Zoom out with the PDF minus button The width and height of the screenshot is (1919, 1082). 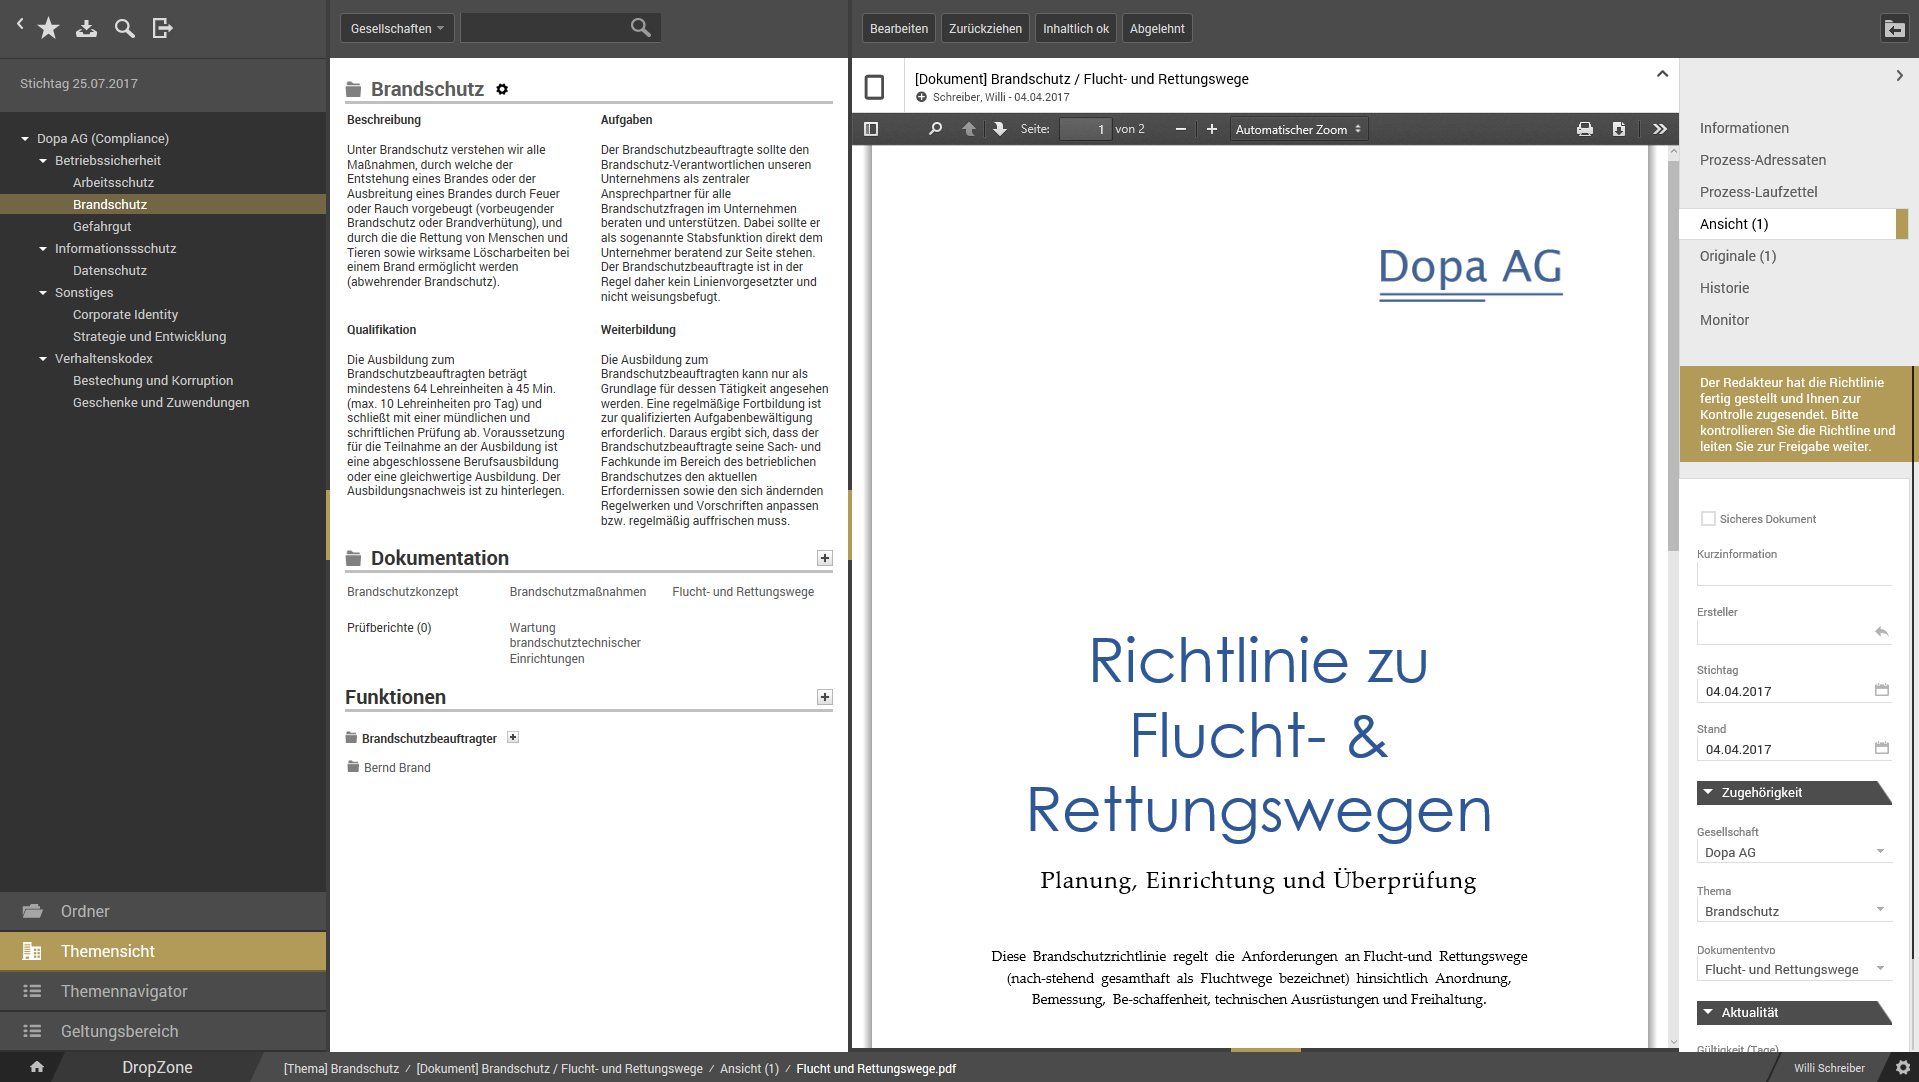[x=1180, y=129]
